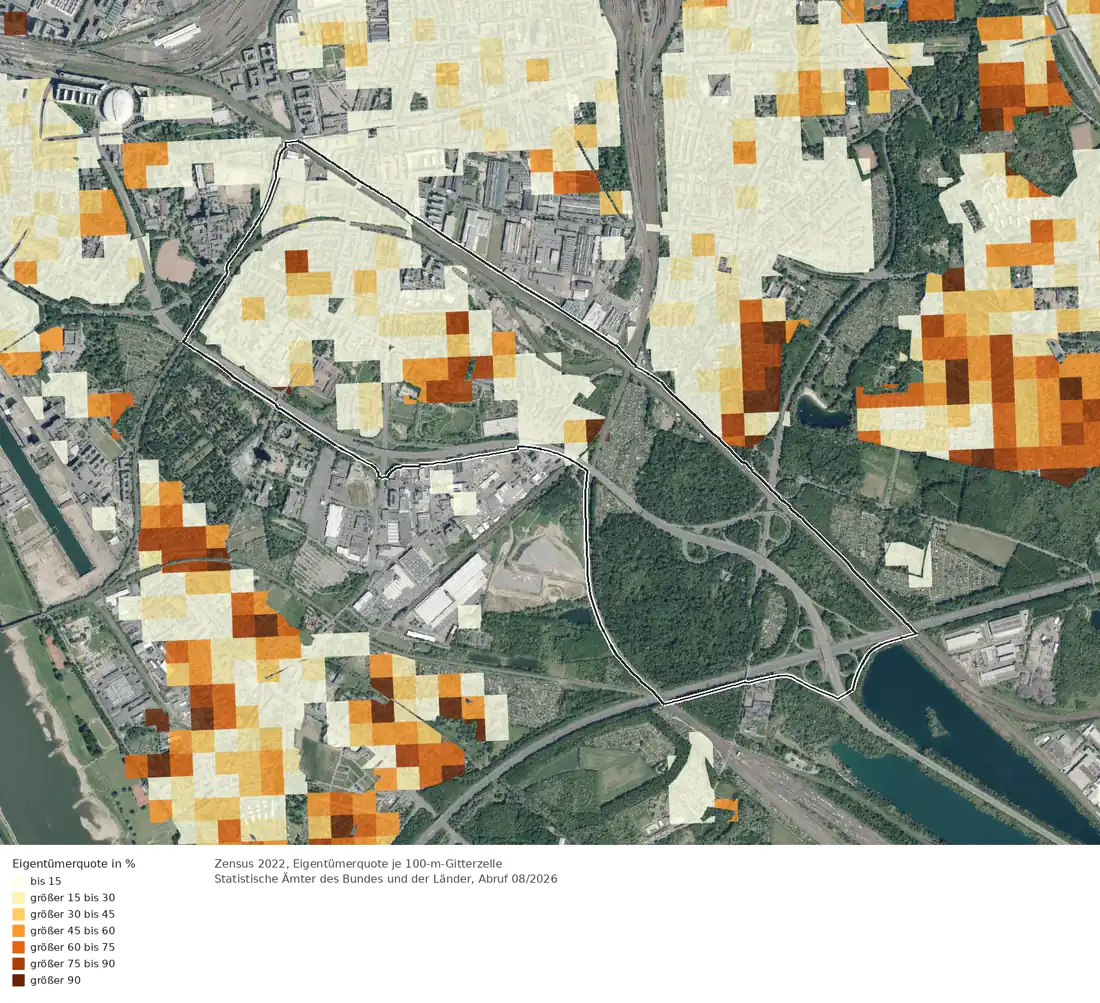Image resolution: width=1100 pixels, height=1003 pixels.
Task: Click the 'größer 90' legend label text
Action: [55, 981]
